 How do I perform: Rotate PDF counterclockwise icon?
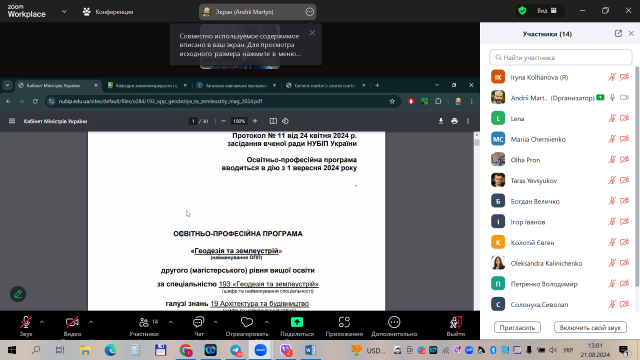pos(285,121)
